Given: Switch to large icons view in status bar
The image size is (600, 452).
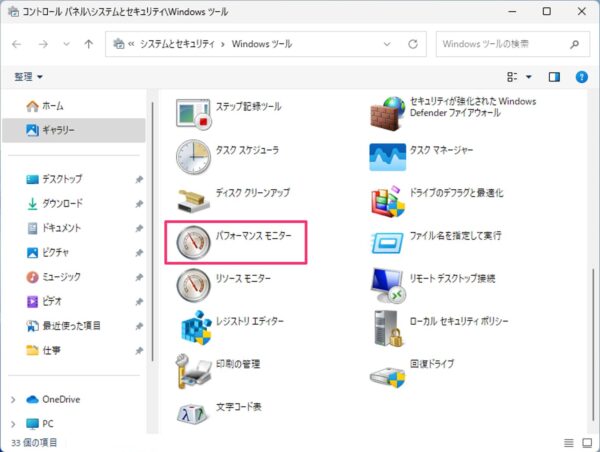Looking at the screenshot, I should [587, 443].
